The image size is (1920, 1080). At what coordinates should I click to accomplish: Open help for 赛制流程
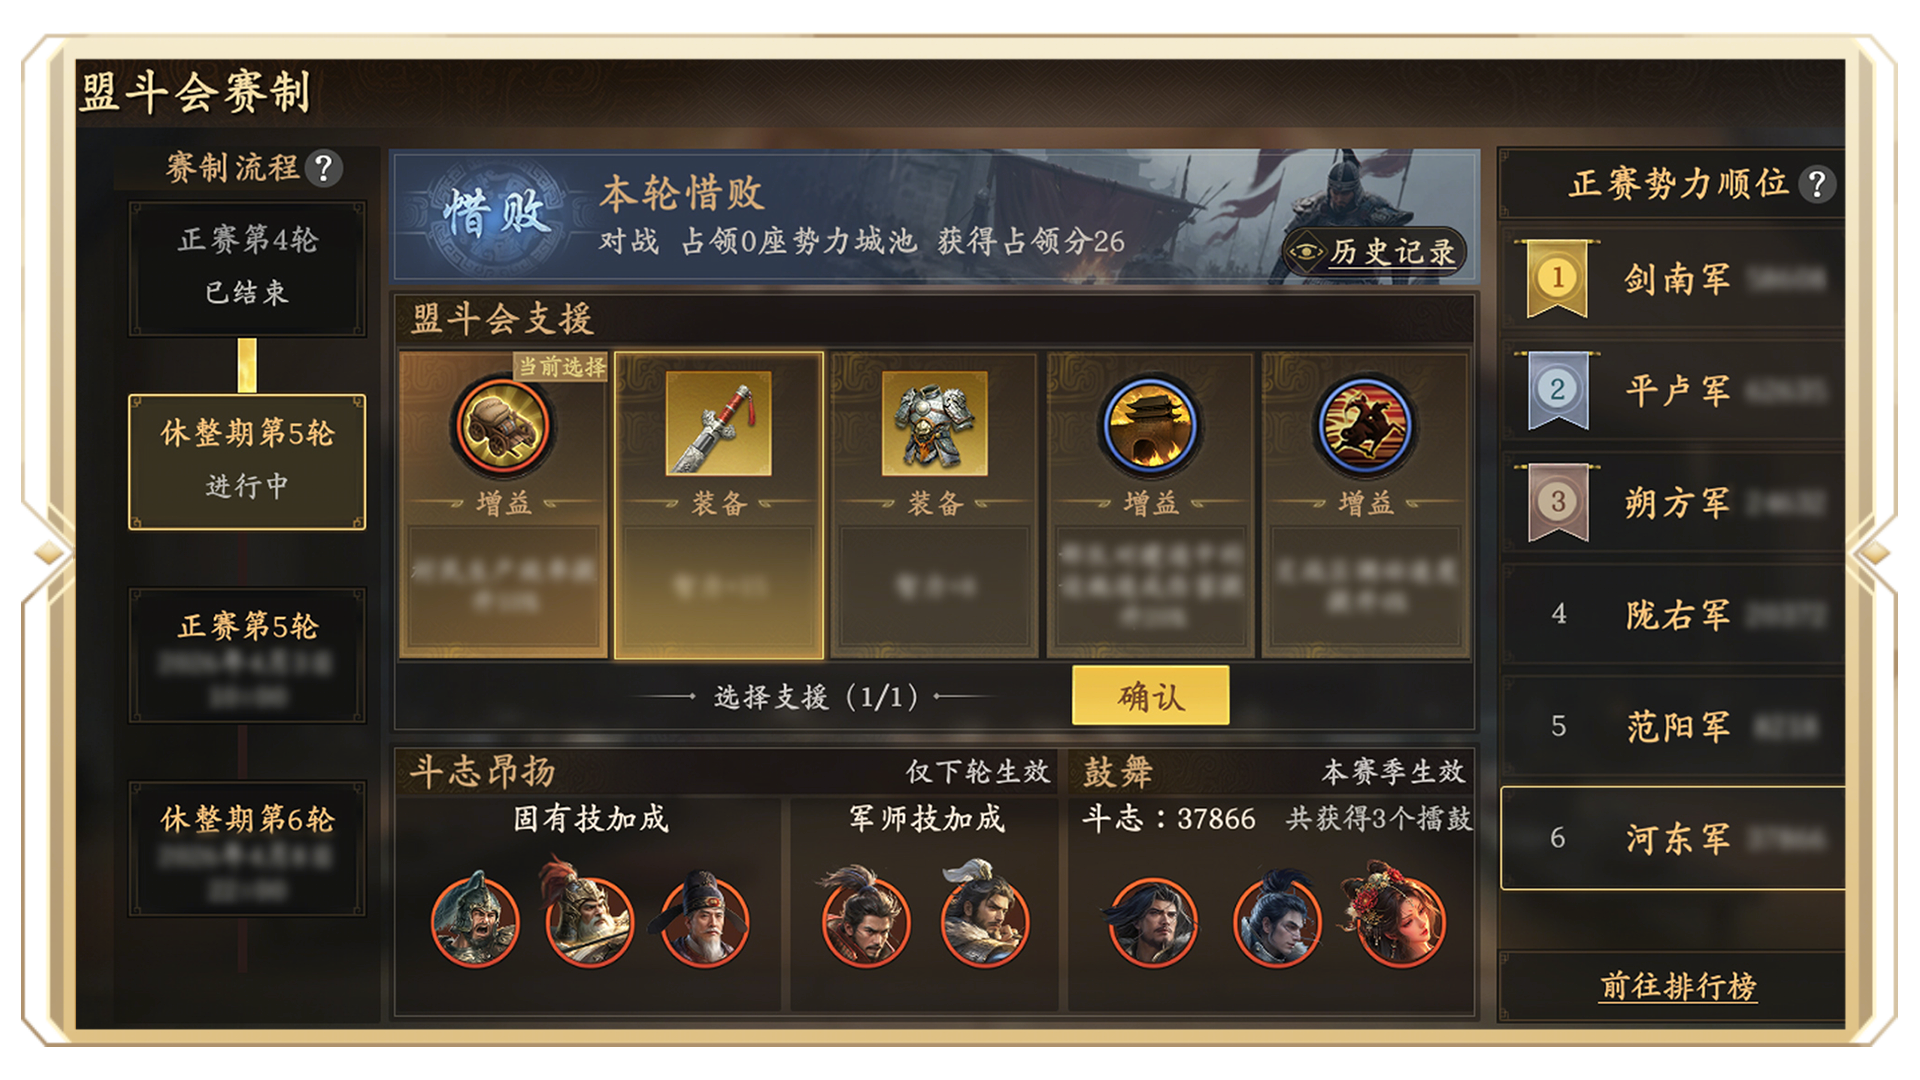(323, 168)
